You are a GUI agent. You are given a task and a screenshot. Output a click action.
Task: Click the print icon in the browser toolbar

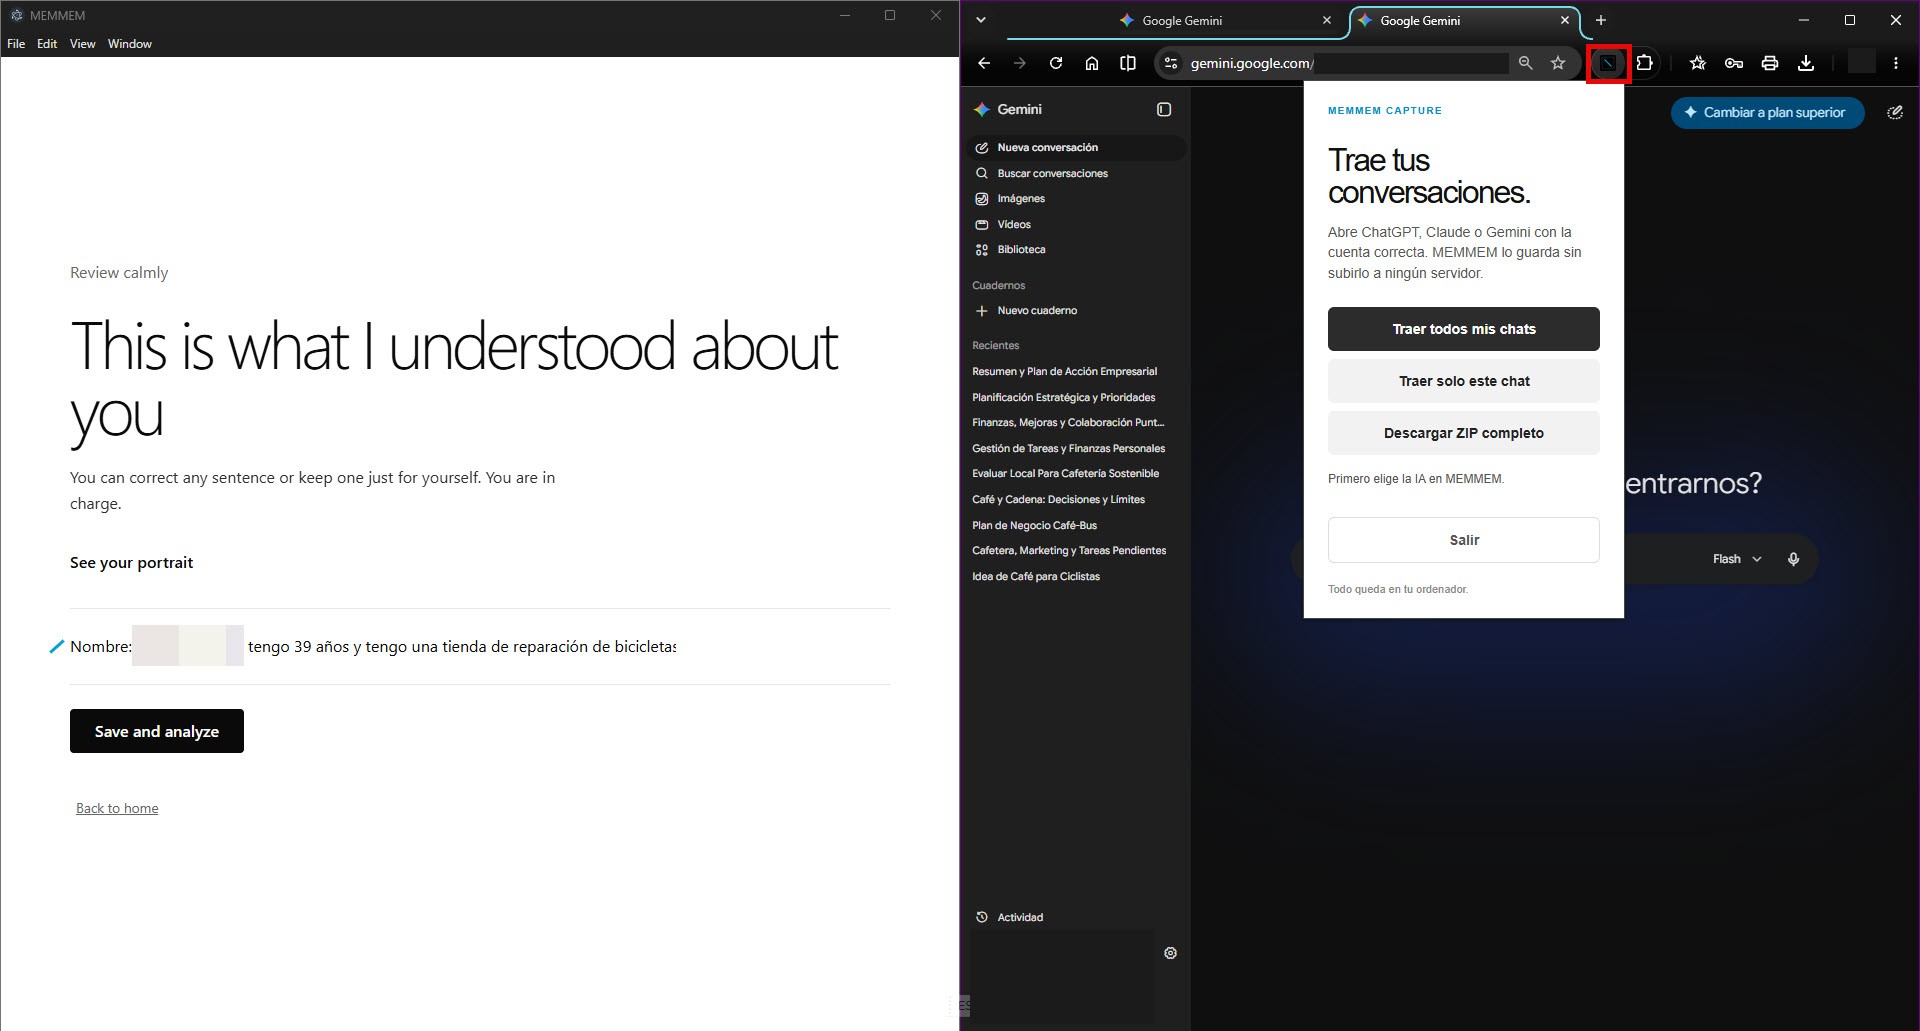(1770, 63)
